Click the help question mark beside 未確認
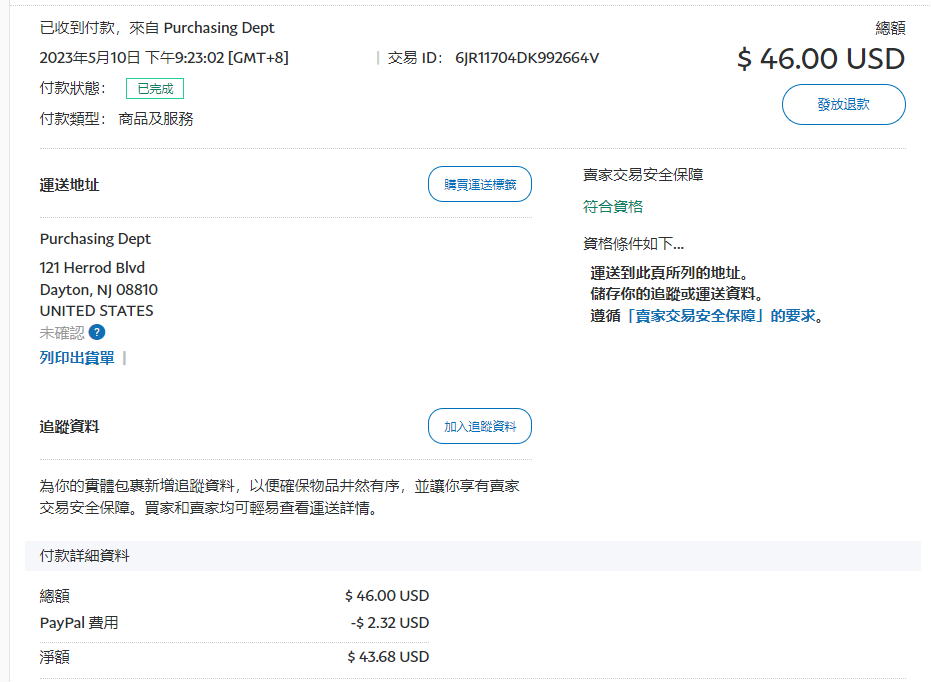Screen dimensions: 931x682 click(x=97, y=333)
